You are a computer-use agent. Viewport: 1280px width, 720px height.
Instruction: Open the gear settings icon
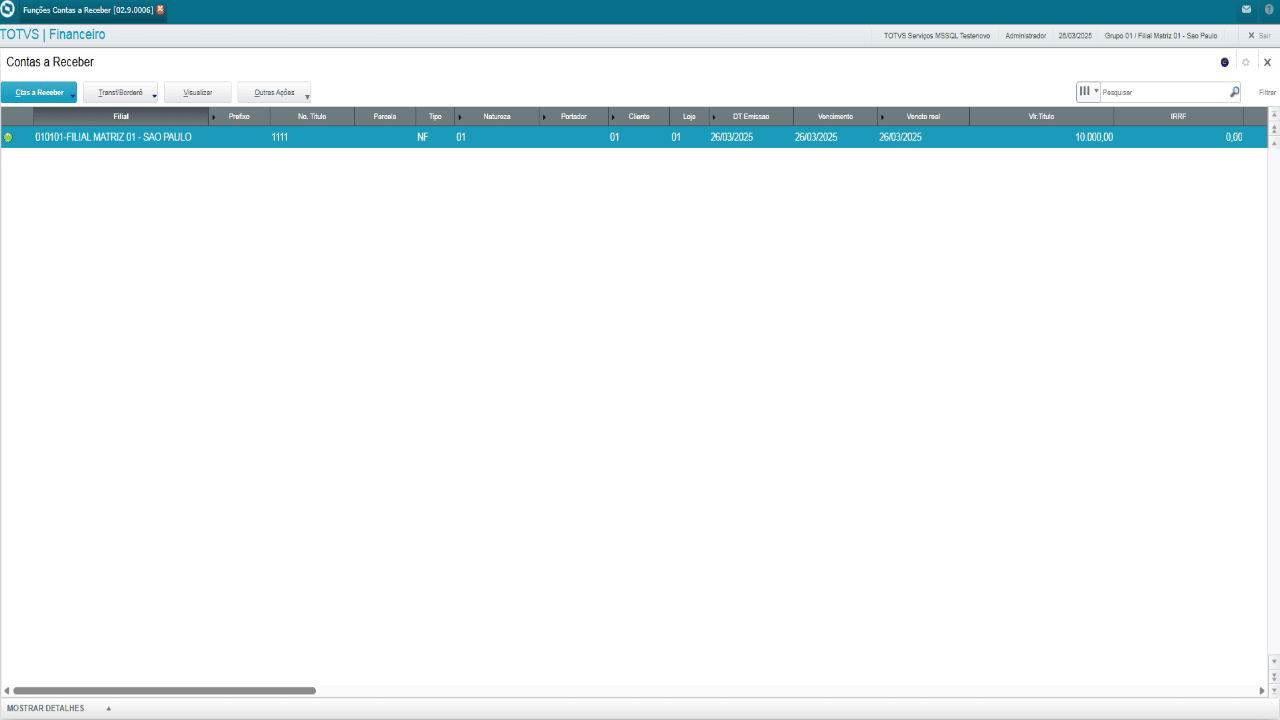tap(1246, 62)
